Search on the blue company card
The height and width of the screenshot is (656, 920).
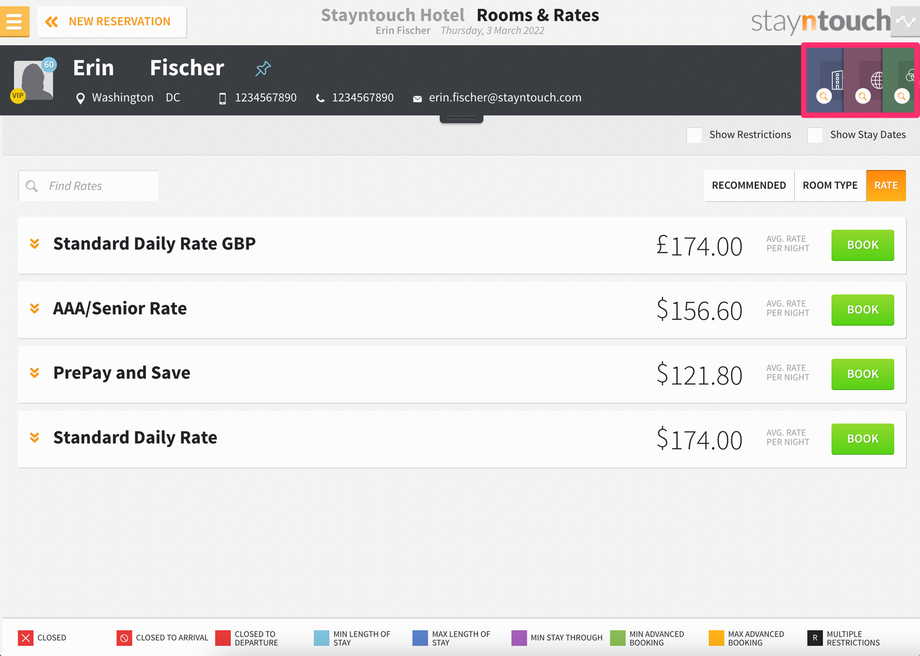click(x=824, y=96)
